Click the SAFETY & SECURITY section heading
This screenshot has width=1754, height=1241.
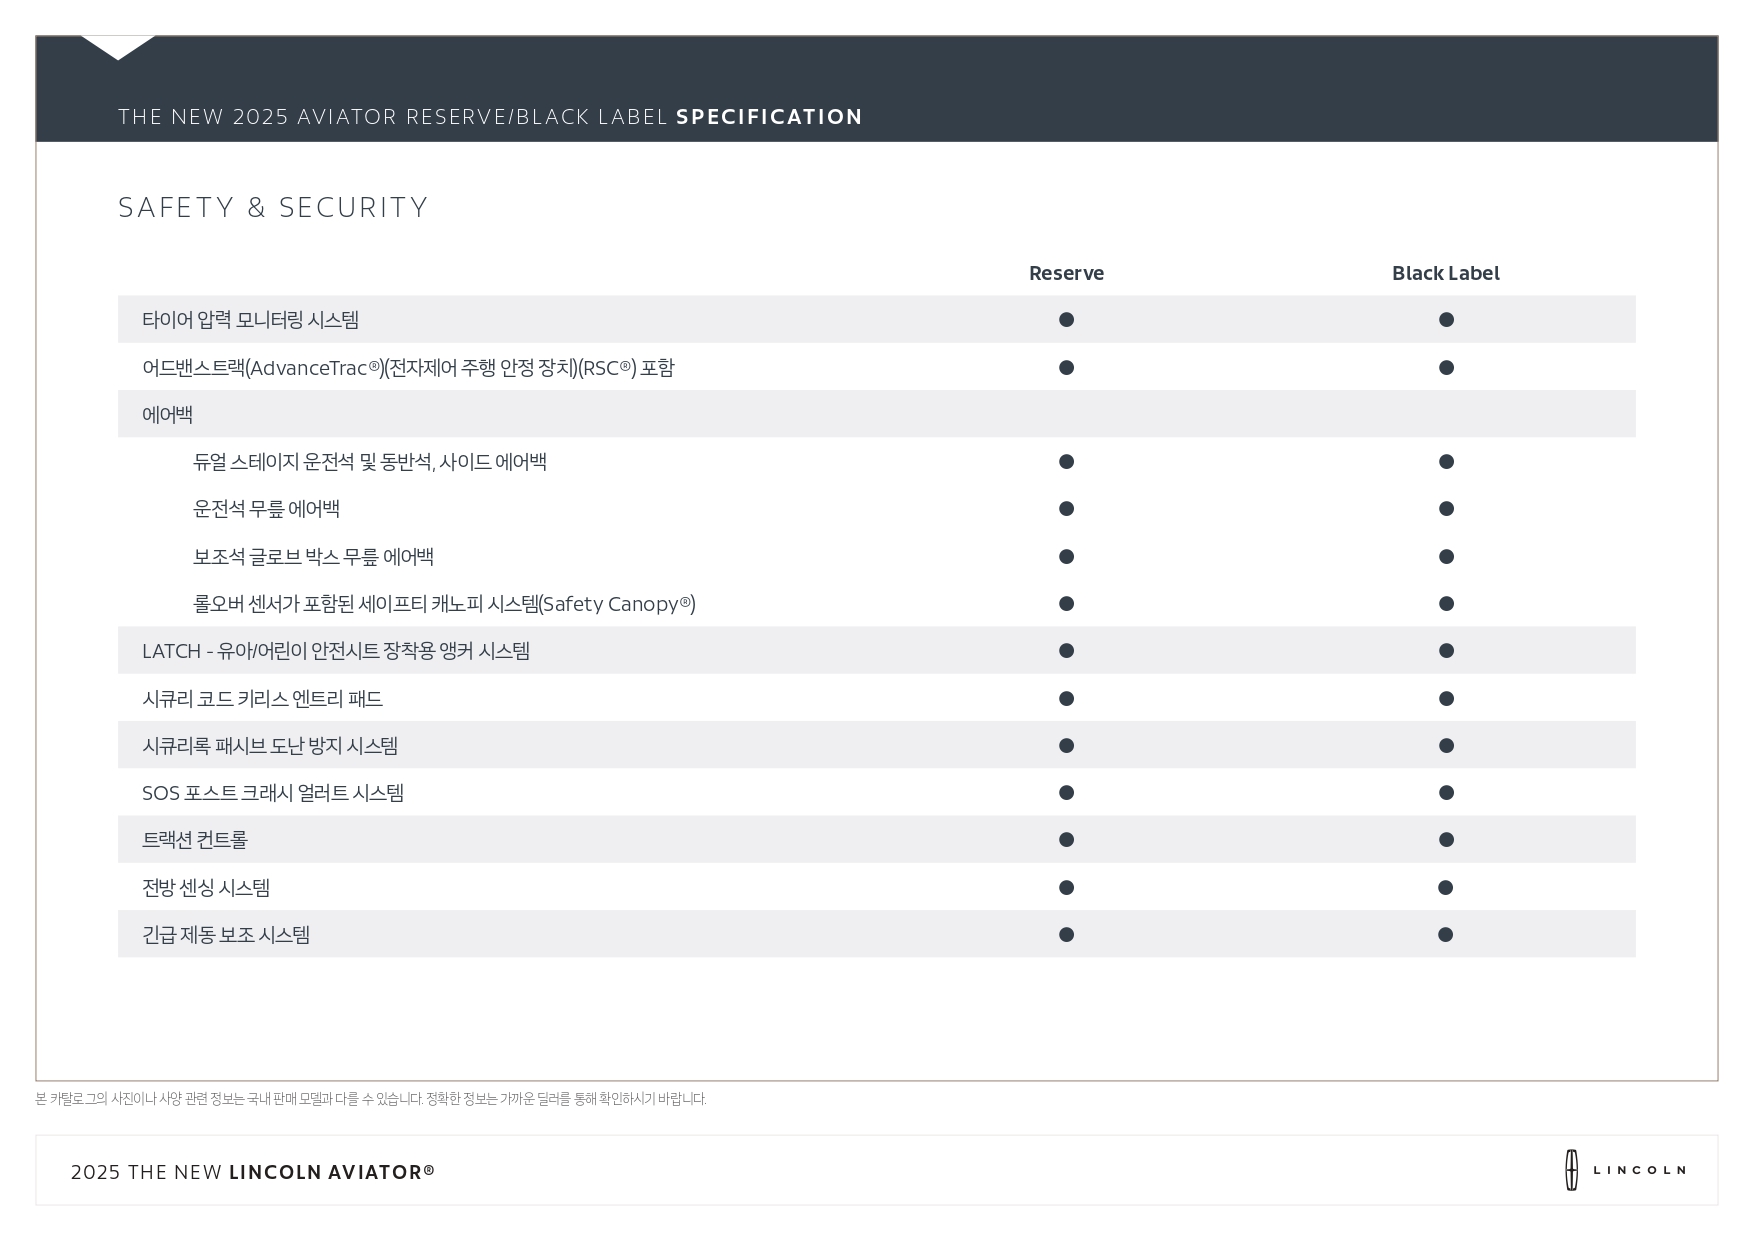pyautogui.click(x=273, y=207)
